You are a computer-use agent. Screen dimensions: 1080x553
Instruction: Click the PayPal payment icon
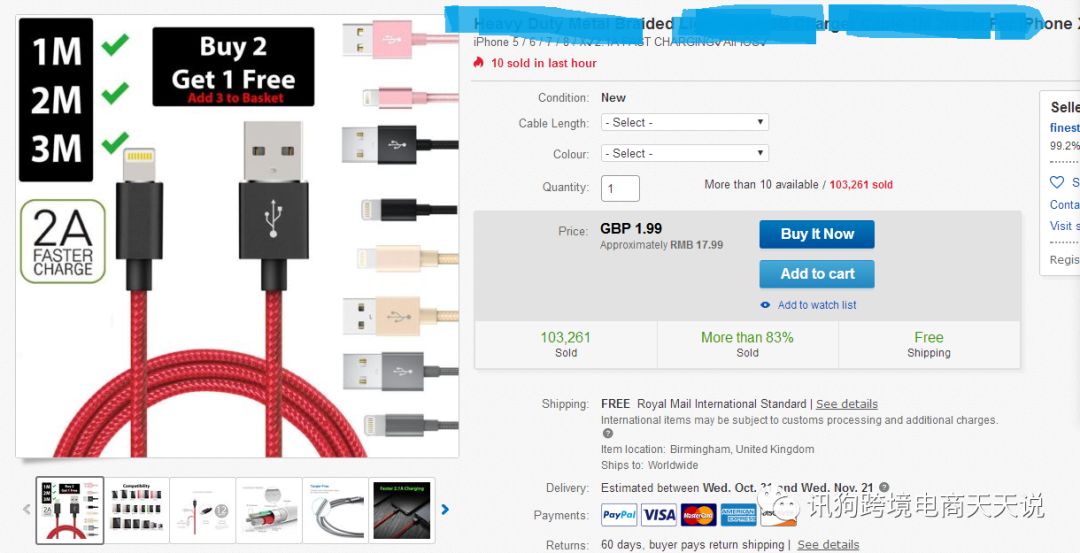tap(619, 515)
